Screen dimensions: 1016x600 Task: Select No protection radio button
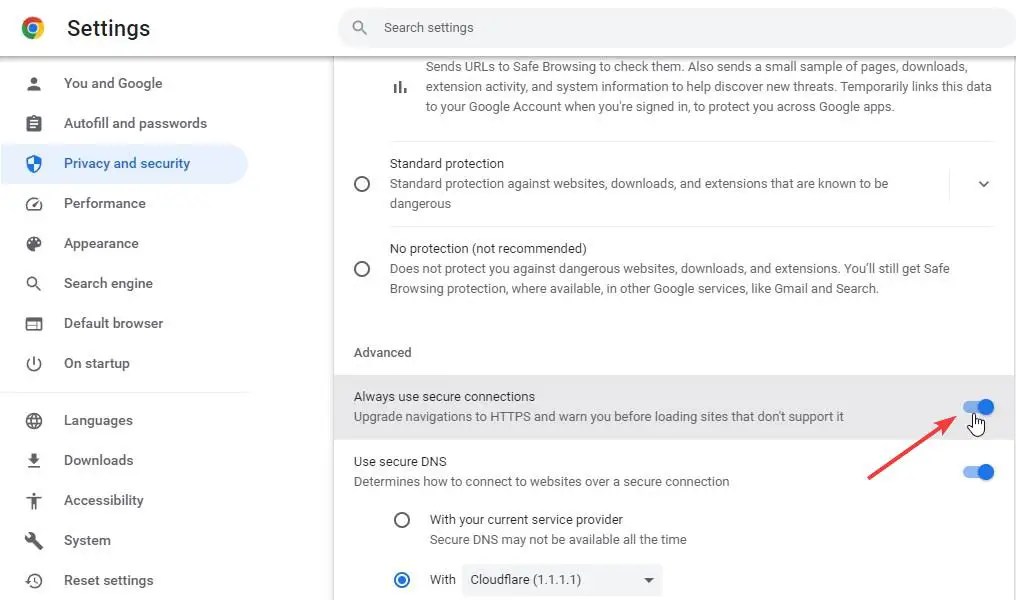click(x=362, y=269)
